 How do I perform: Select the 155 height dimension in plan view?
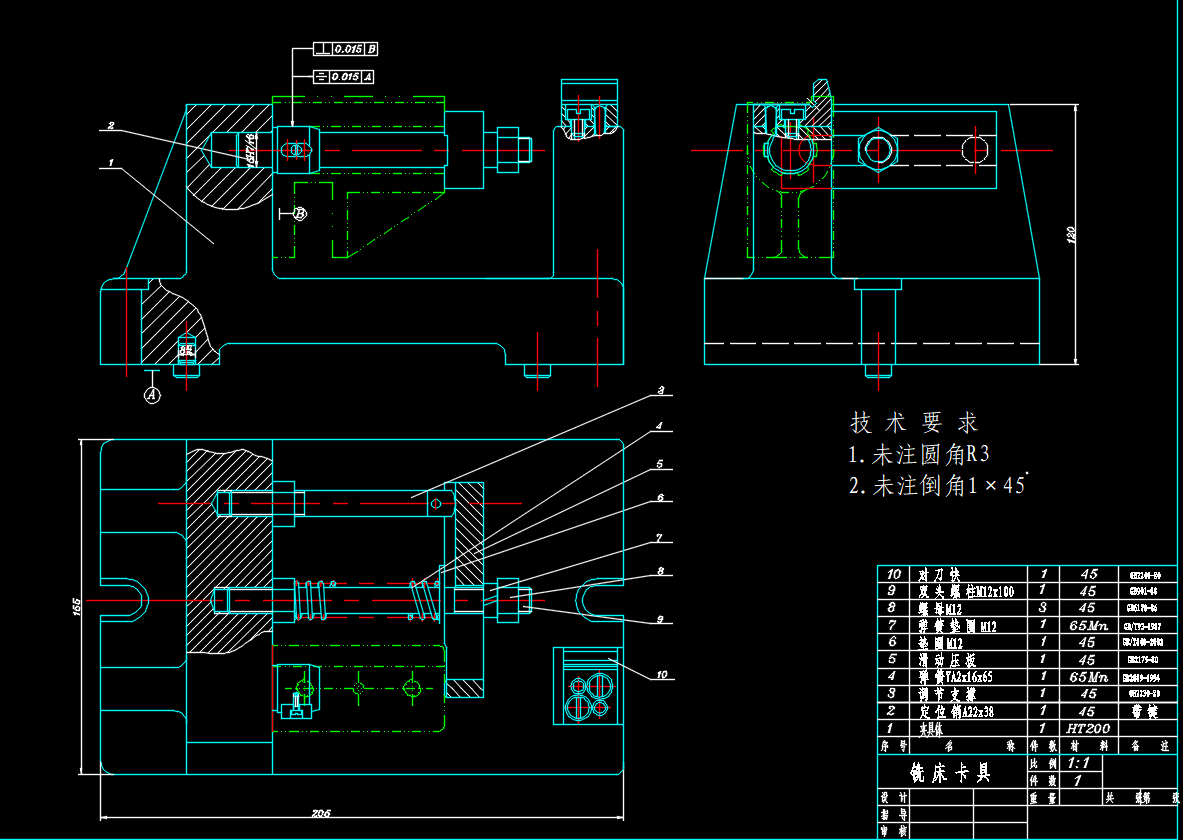coord(75,608)
